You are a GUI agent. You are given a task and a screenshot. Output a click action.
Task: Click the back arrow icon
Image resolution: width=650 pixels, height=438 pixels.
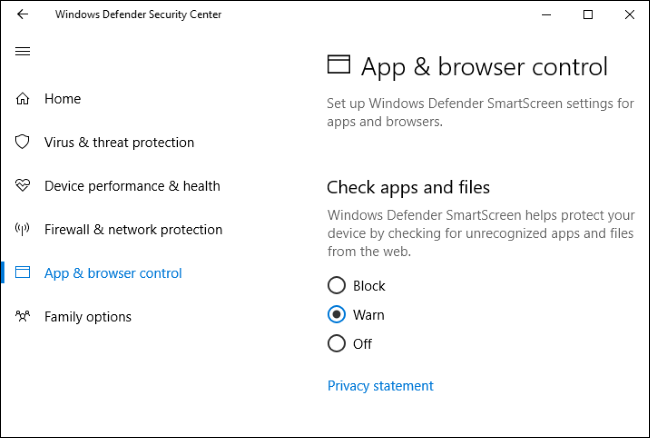23,15
